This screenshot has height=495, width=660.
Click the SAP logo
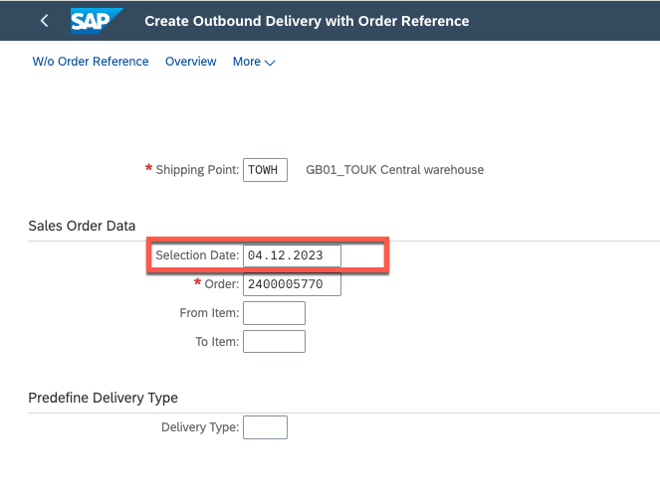[x=97, y=20]
